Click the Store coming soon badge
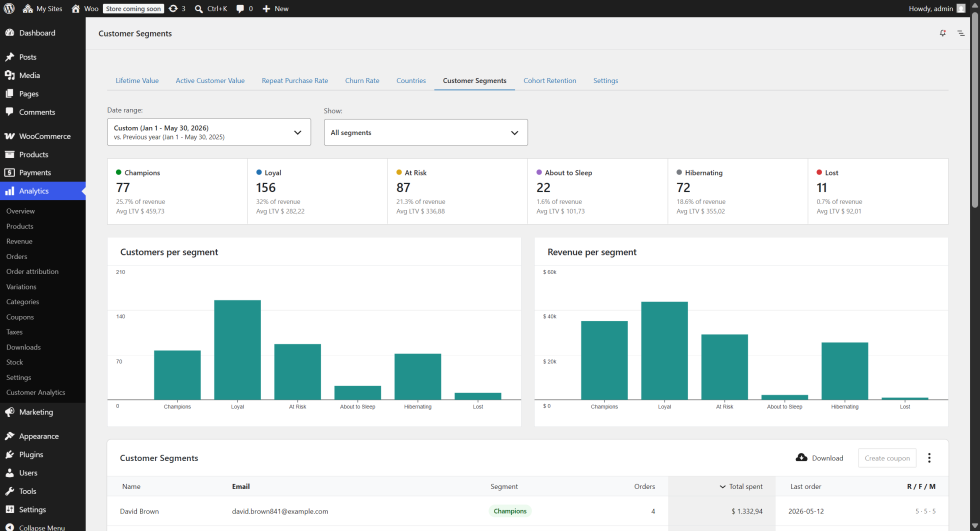This screenshot has height=531, width=980. click(133, 9)
